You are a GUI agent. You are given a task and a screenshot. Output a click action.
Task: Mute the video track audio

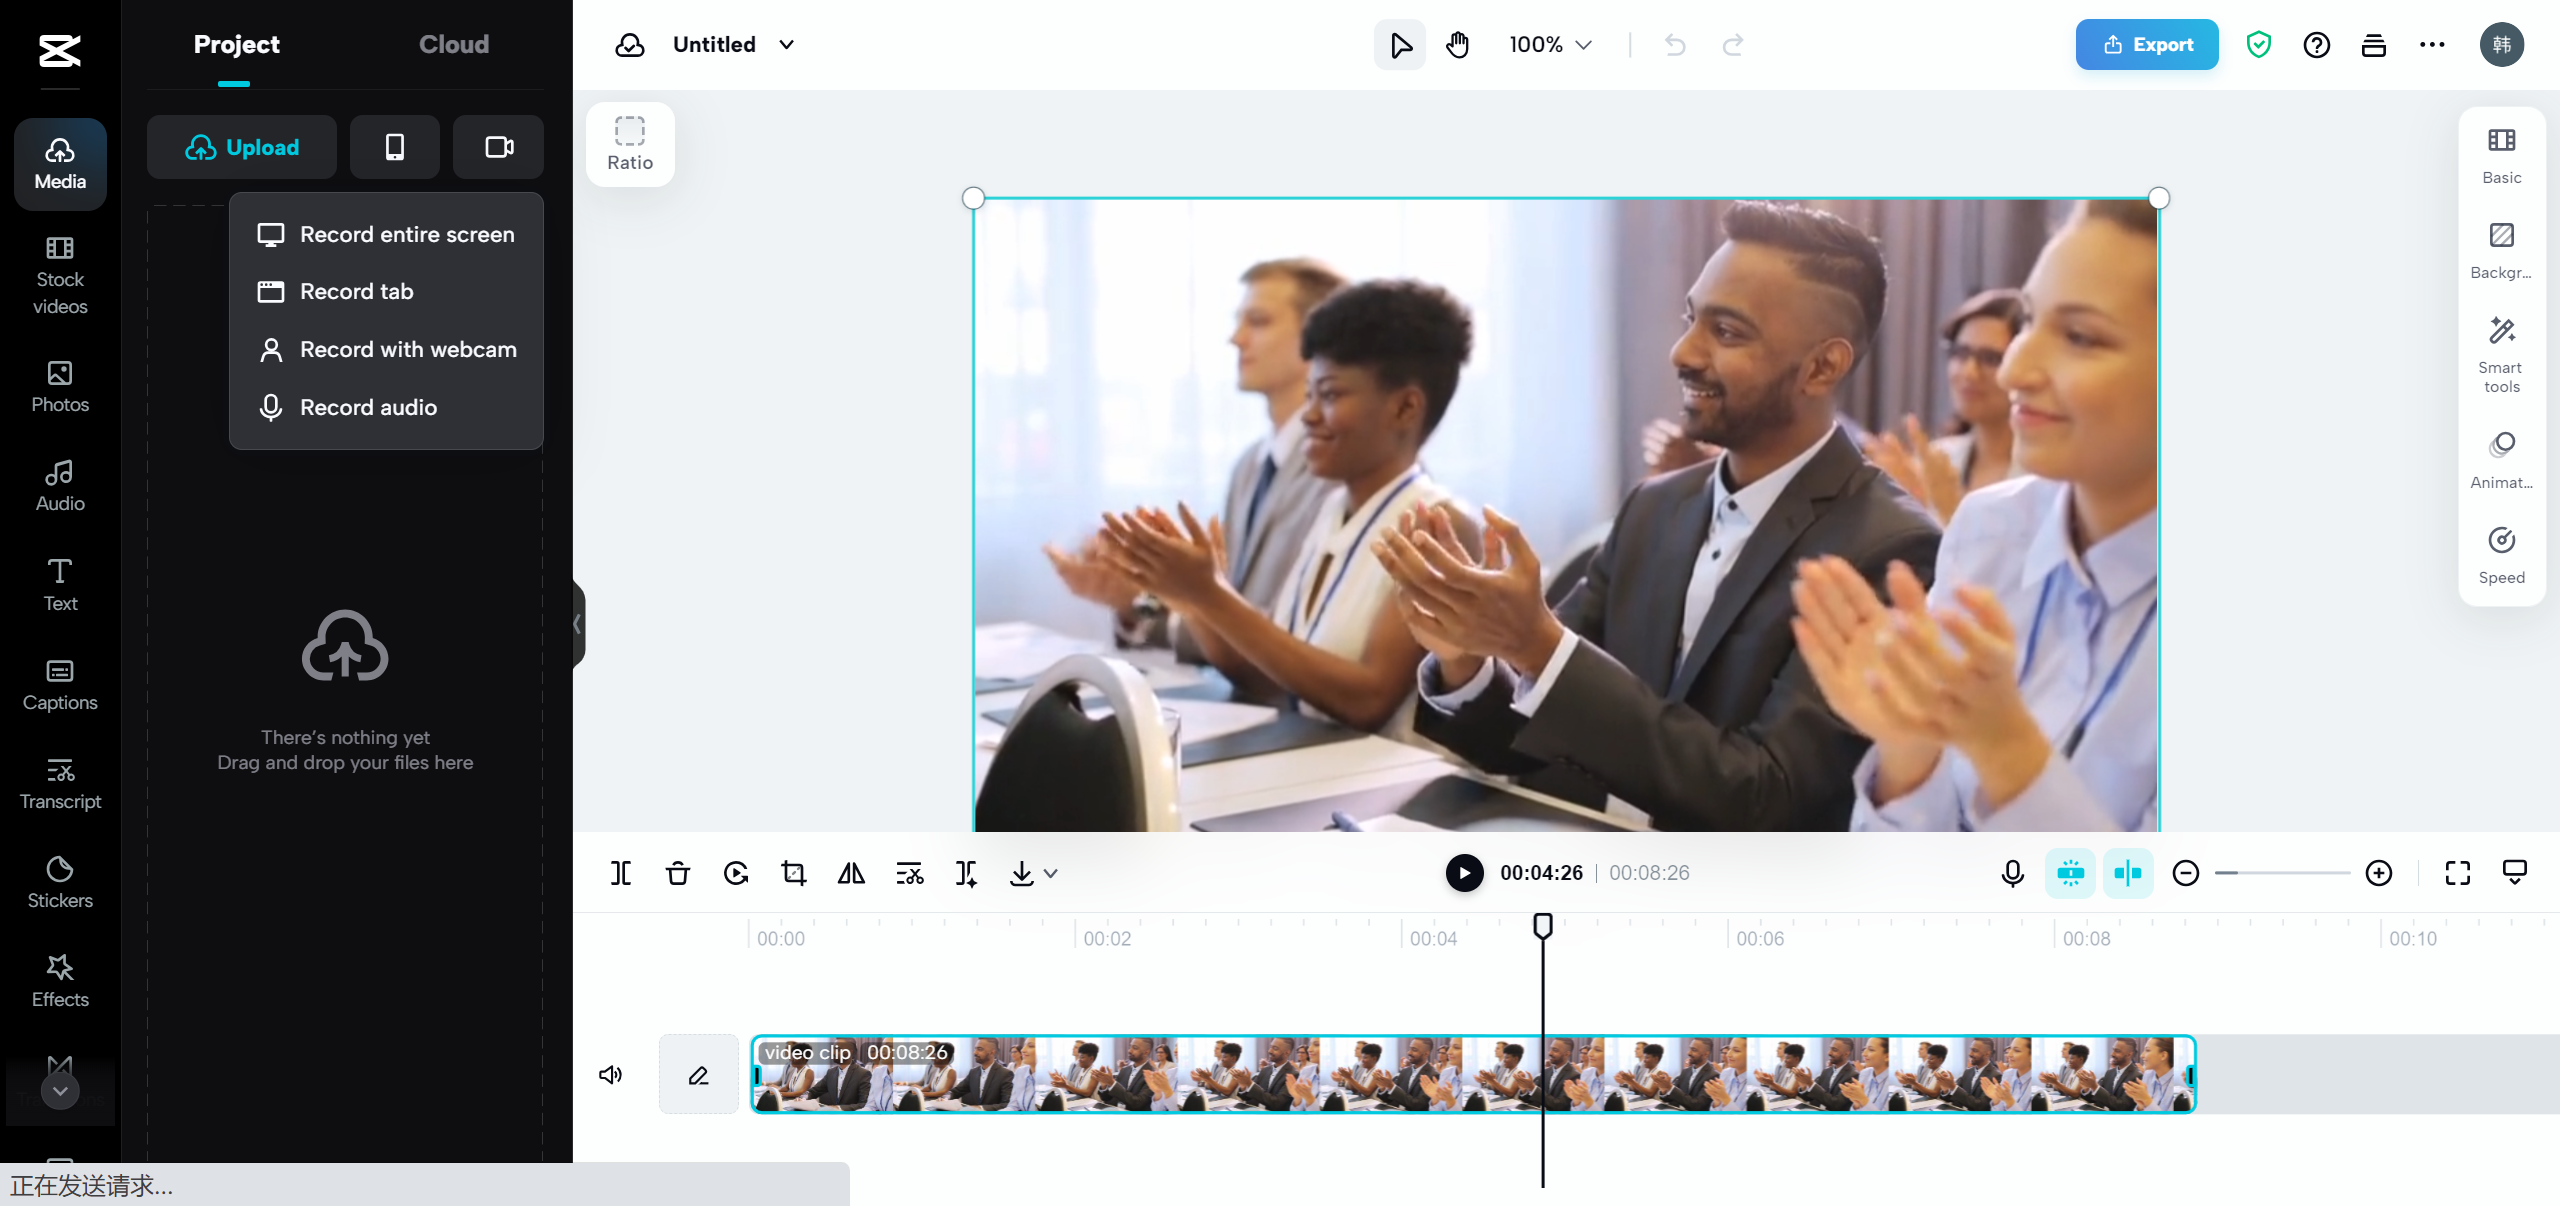coord(610,1074)
